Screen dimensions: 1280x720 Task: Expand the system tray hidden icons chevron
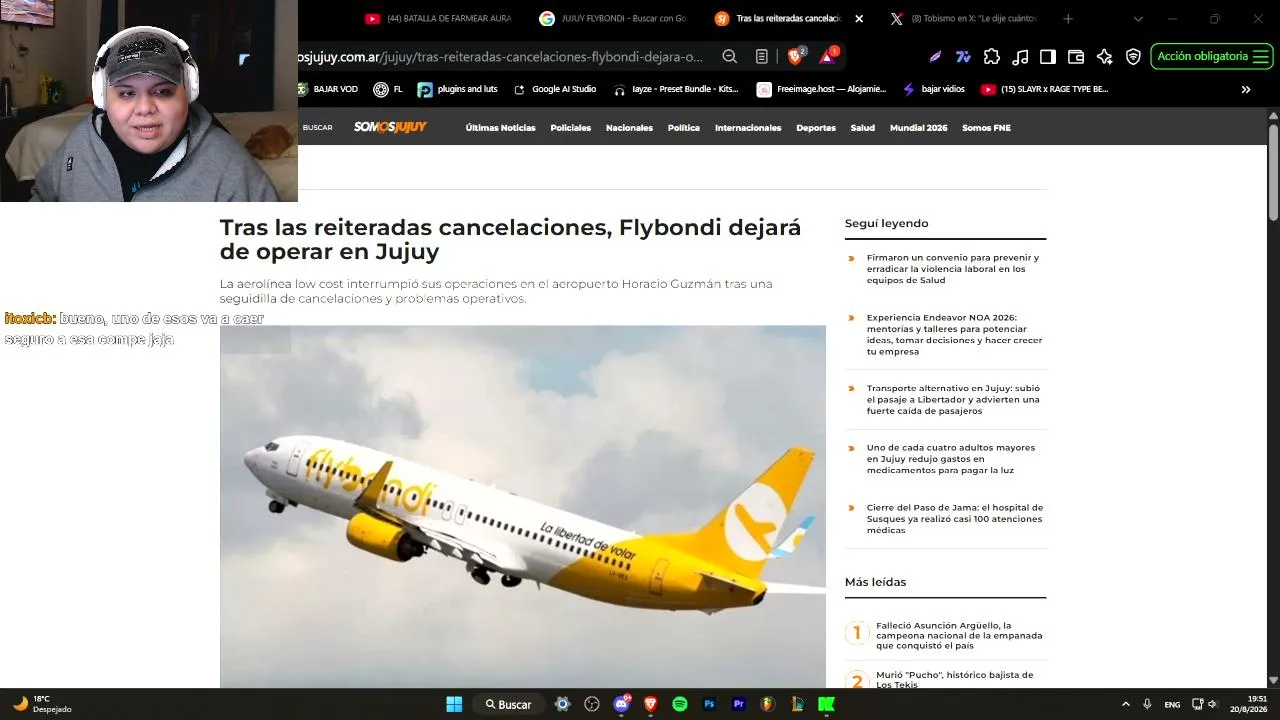click(x=1126, y=704)
